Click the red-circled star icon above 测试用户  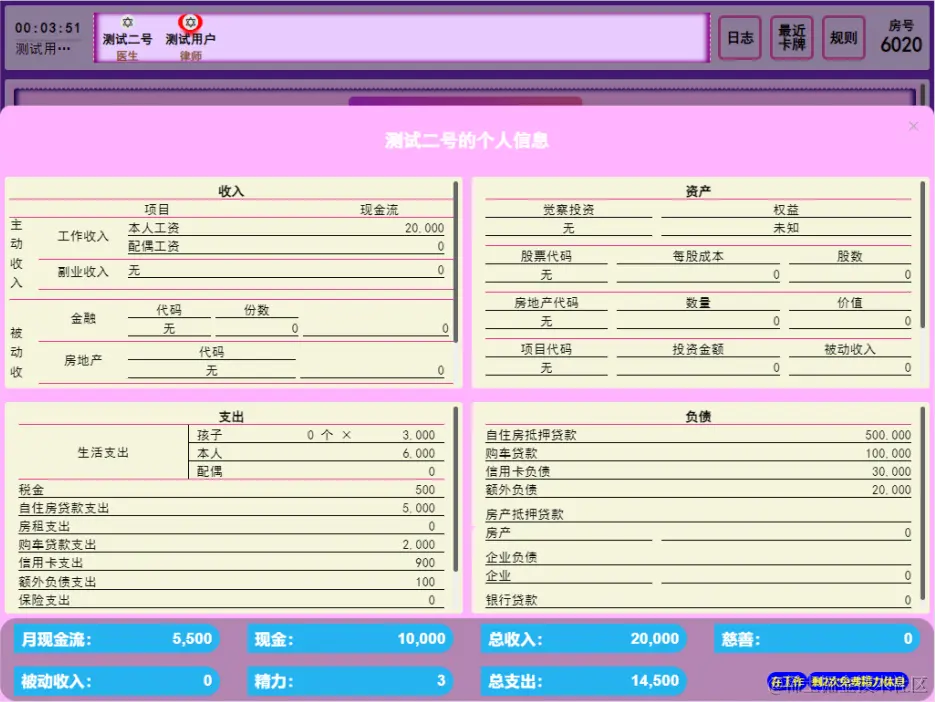coord(190,23)
